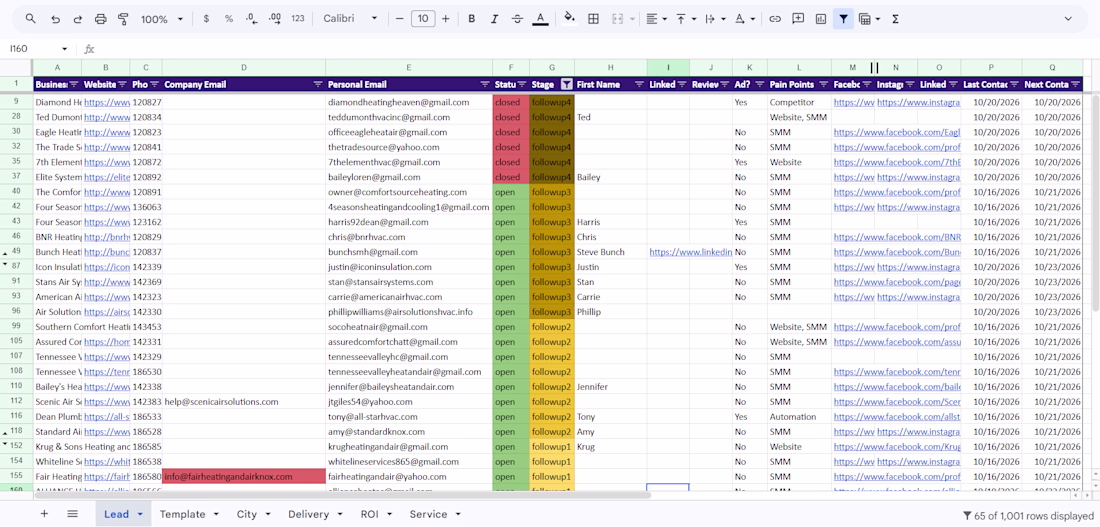Open the Template tab dropdown arrow
This screenshot has width=1100, height=527.
click(x=215, y=514)
